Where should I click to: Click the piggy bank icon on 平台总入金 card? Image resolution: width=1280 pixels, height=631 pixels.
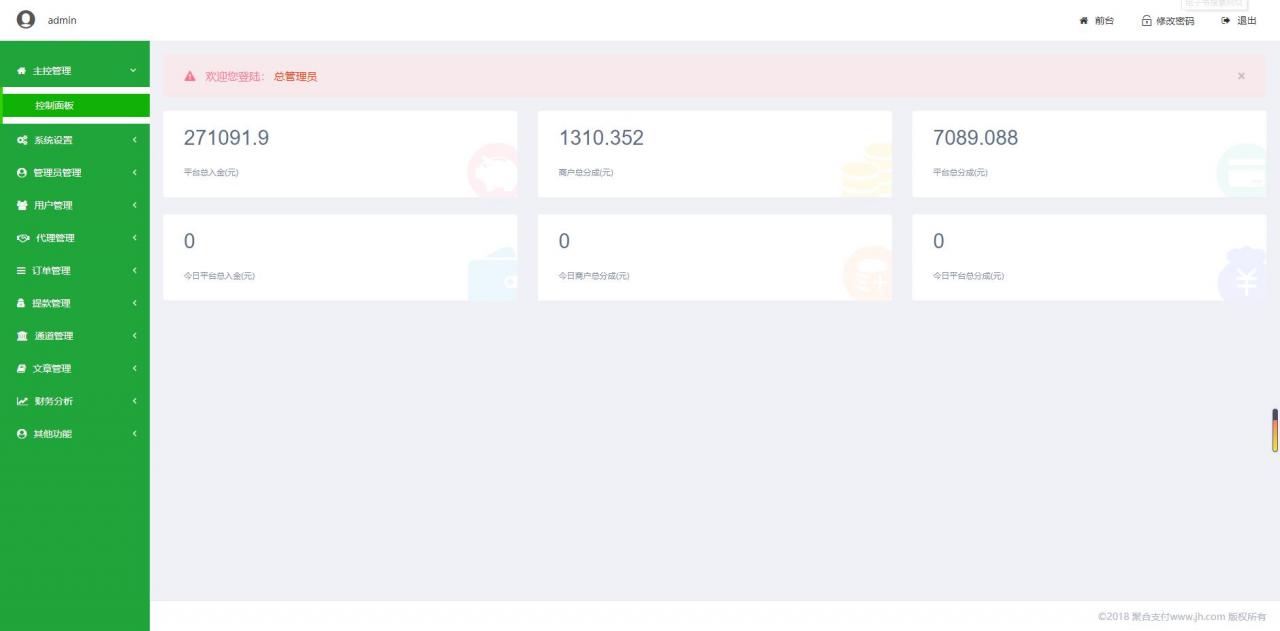pos(494,170)
